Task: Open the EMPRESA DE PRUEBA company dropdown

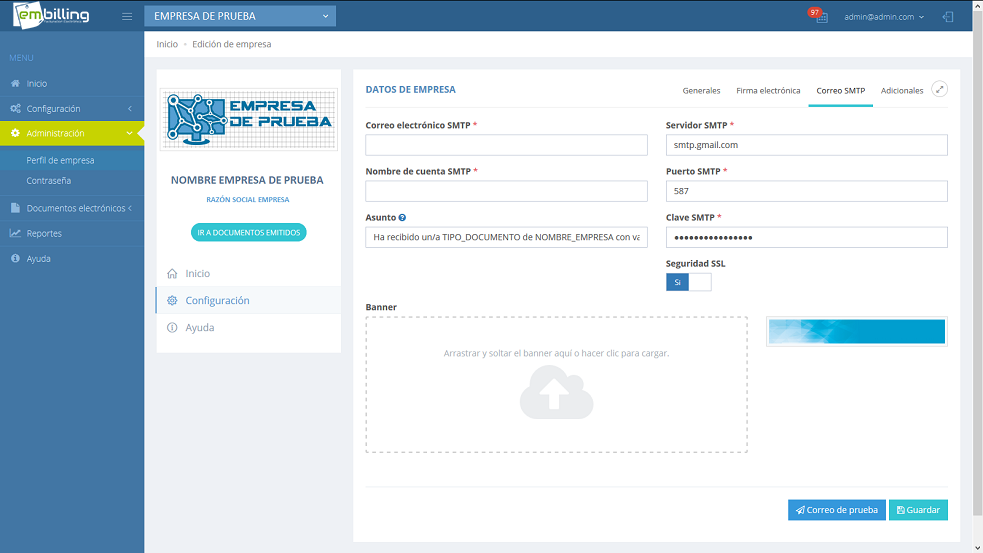Action: tap(240, 16)
